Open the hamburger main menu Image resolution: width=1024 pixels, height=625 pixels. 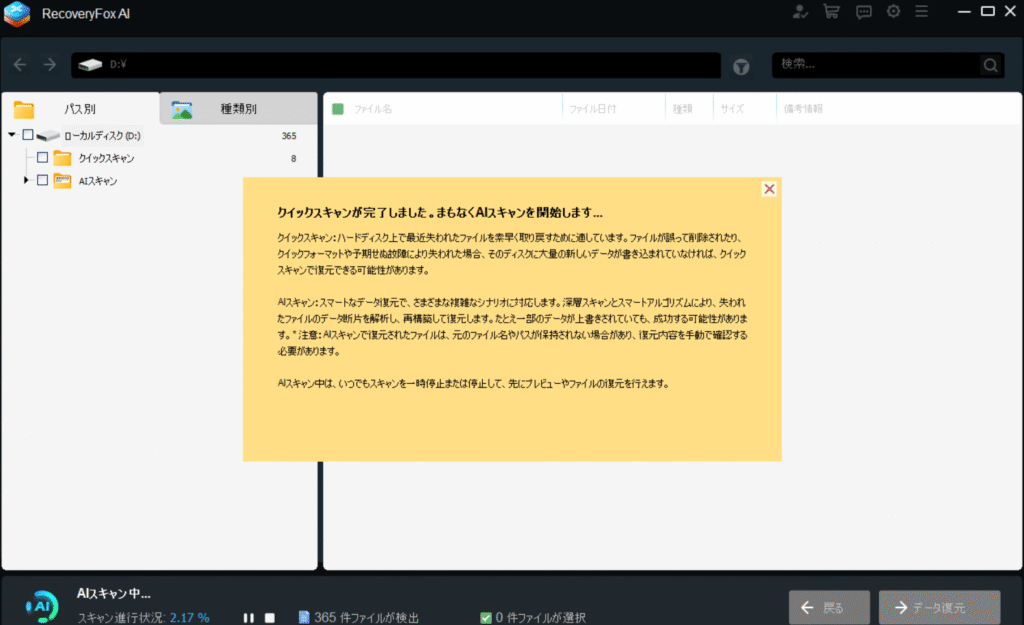click(x=921, y=12)
